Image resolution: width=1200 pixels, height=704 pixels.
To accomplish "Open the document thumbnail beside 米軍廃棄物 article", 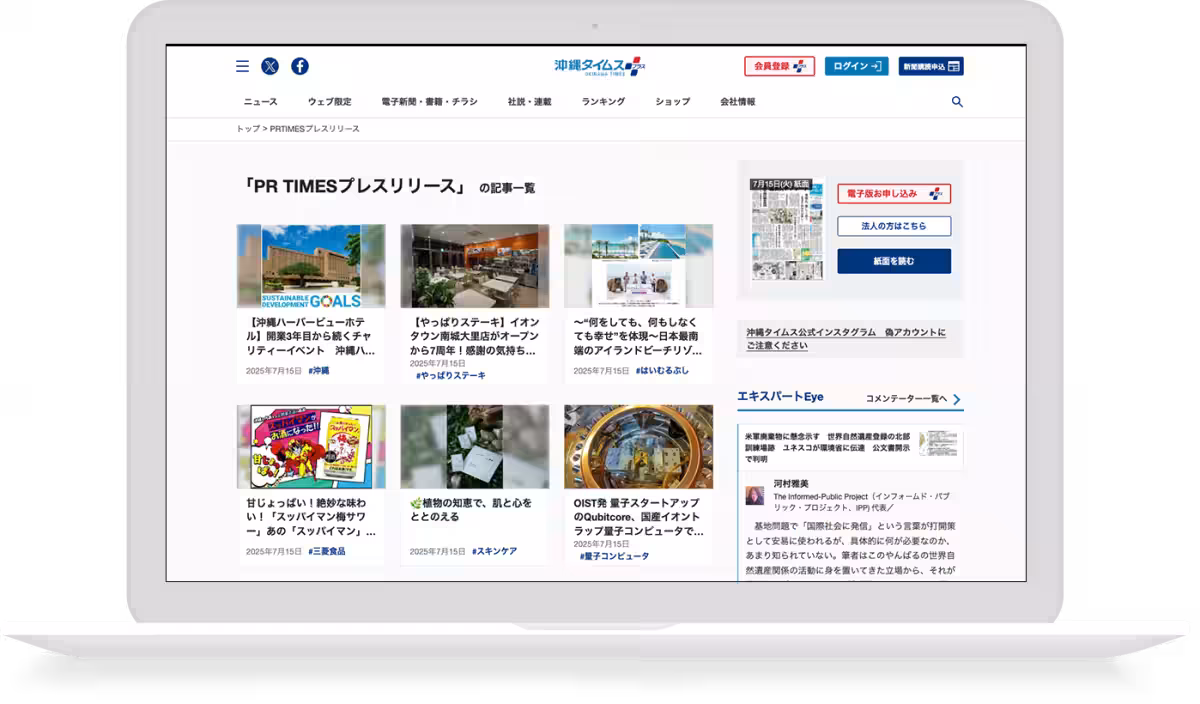I will 938,445.
